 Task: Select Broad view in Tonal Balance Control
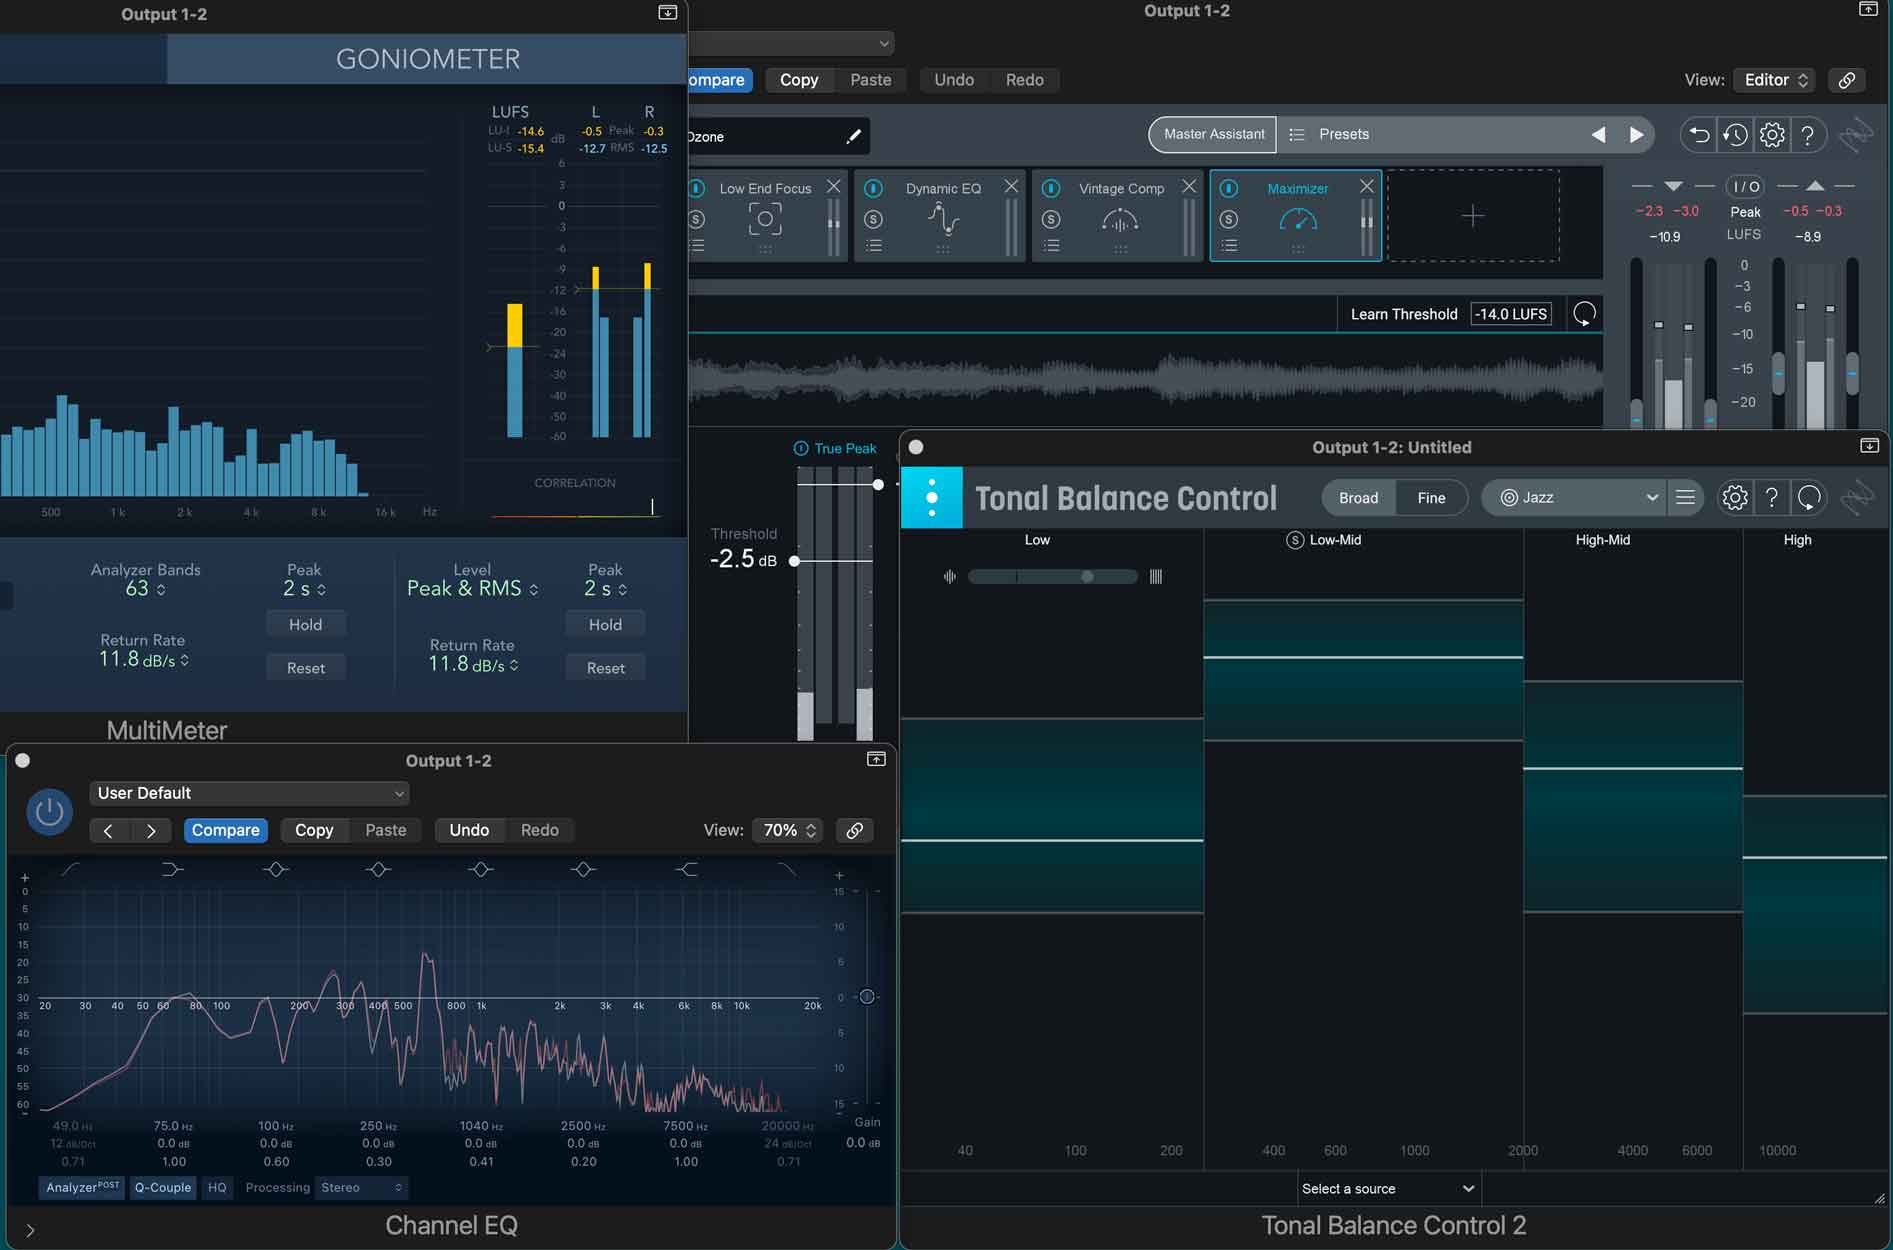click(1358, 497)
